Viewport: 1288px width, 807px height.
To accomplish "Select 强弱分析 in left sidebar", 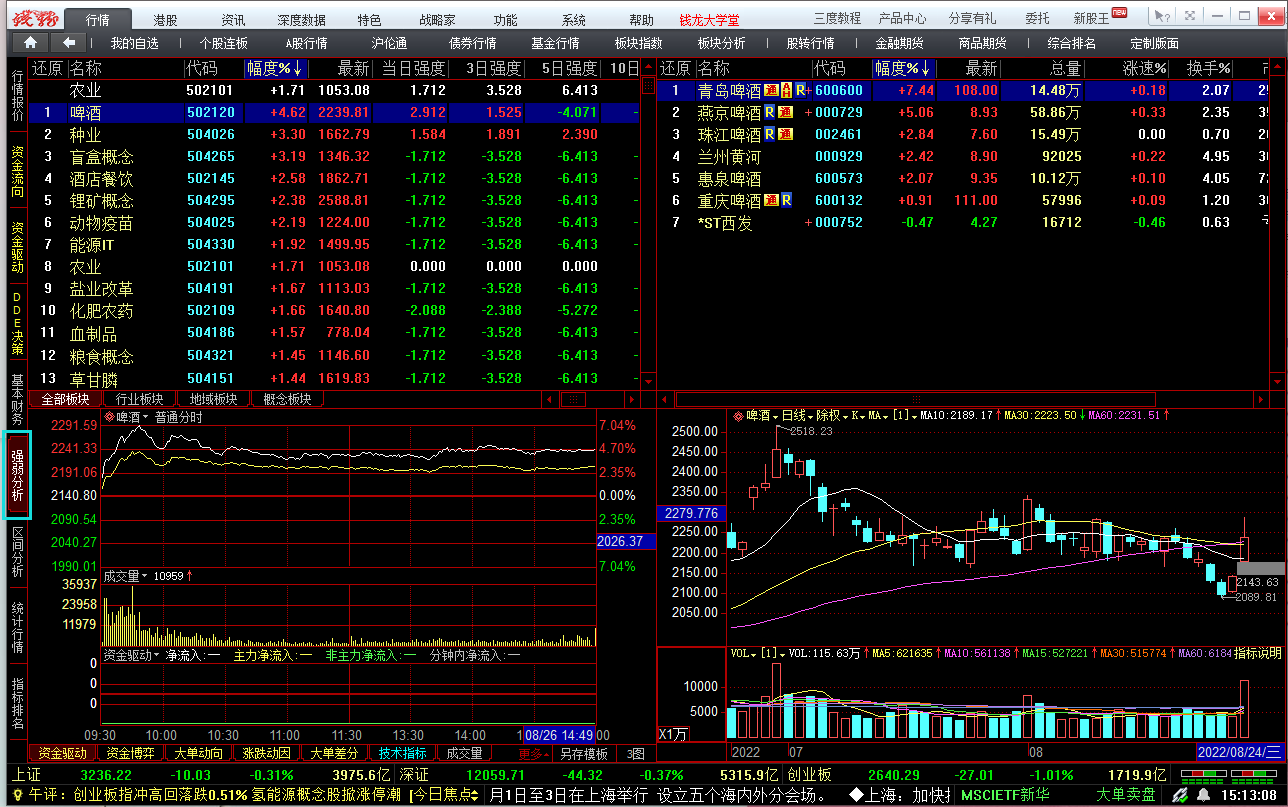I will coord(17,476).
